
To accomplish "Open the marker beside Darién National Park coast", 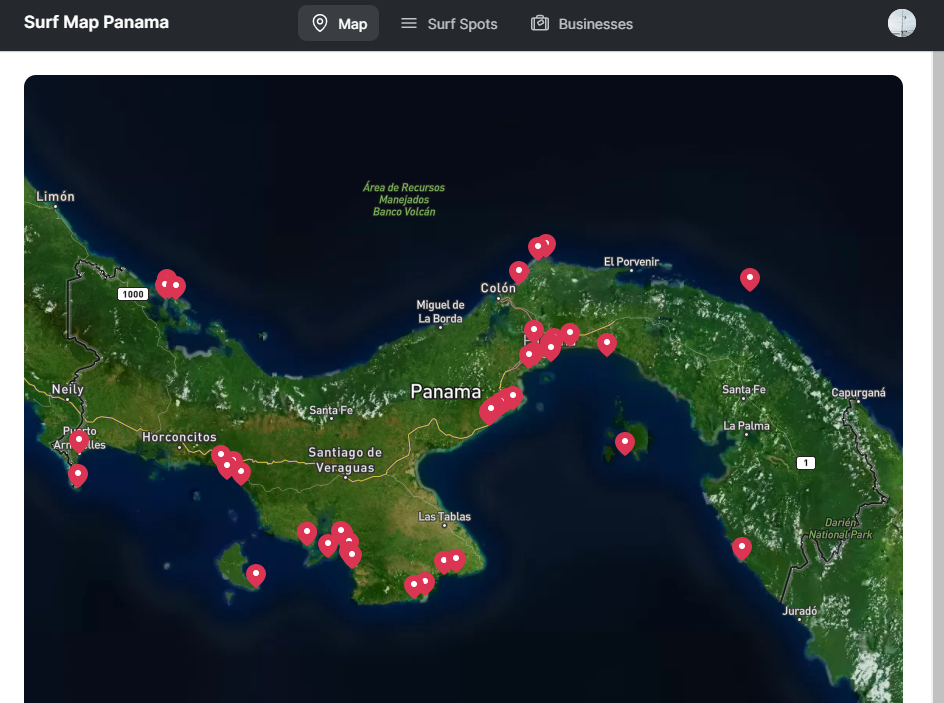I will [741, 547].
